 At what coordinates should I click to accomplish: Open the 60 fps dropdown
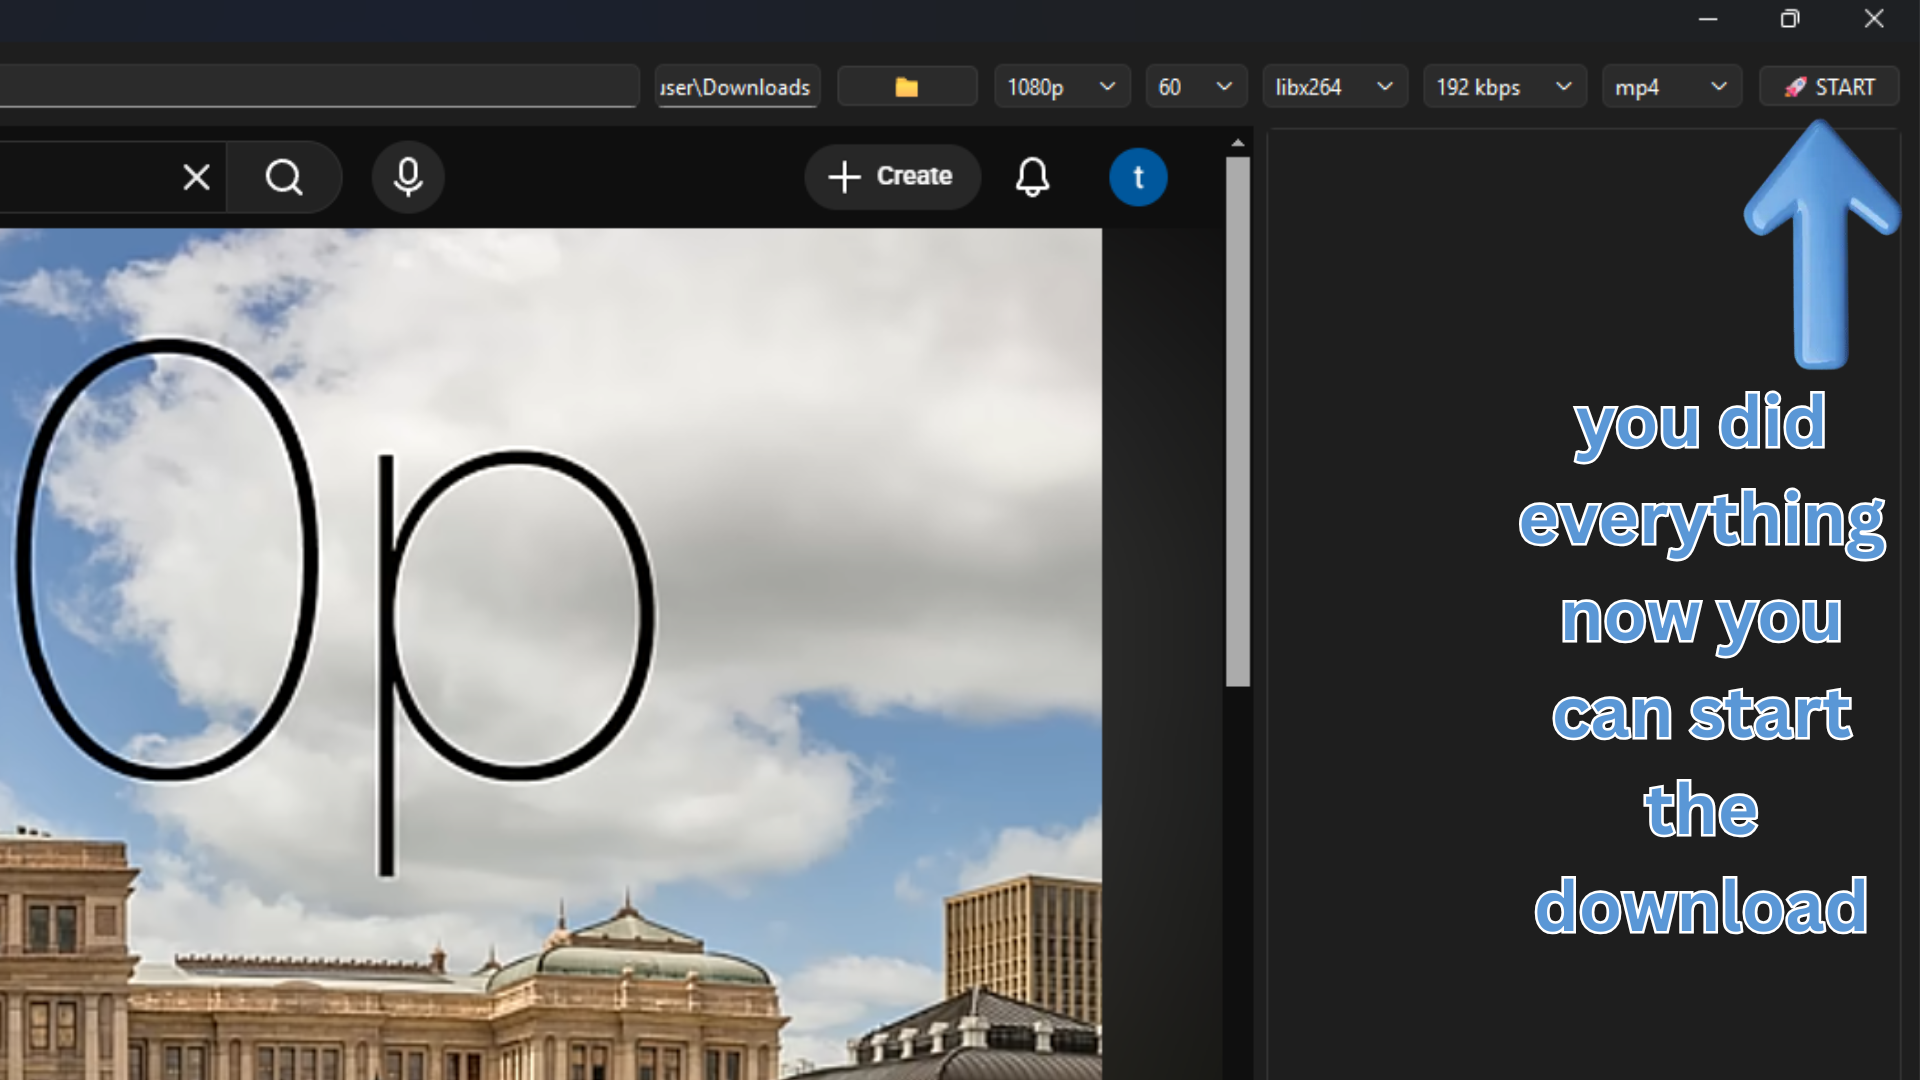1195,87
